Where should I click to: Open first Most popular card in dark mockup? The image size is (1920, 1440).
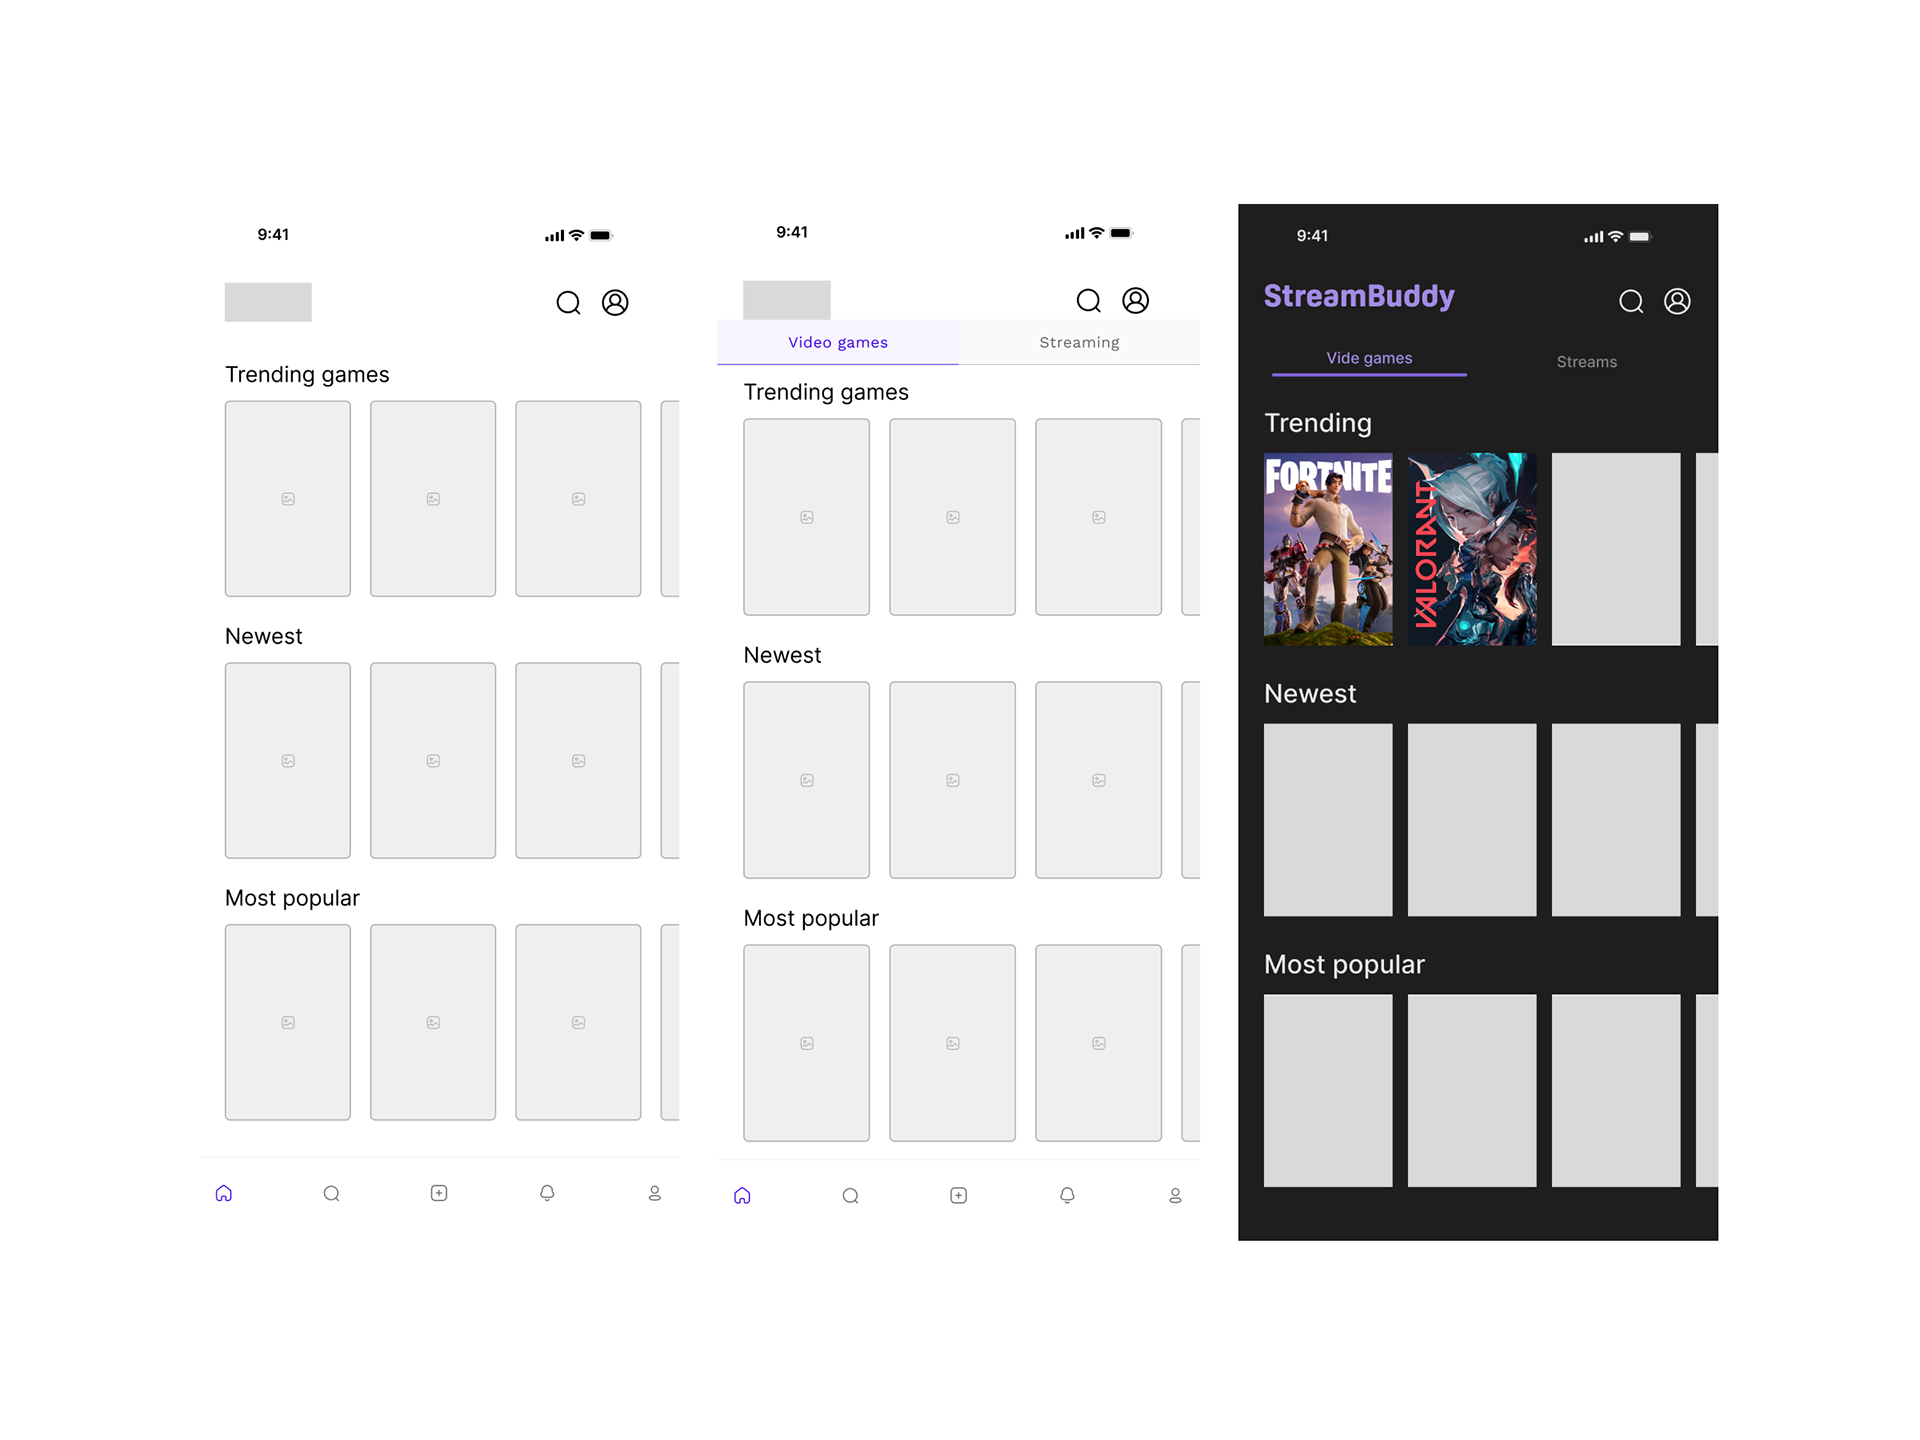pyautogui.click(x=1328, y=1091)
